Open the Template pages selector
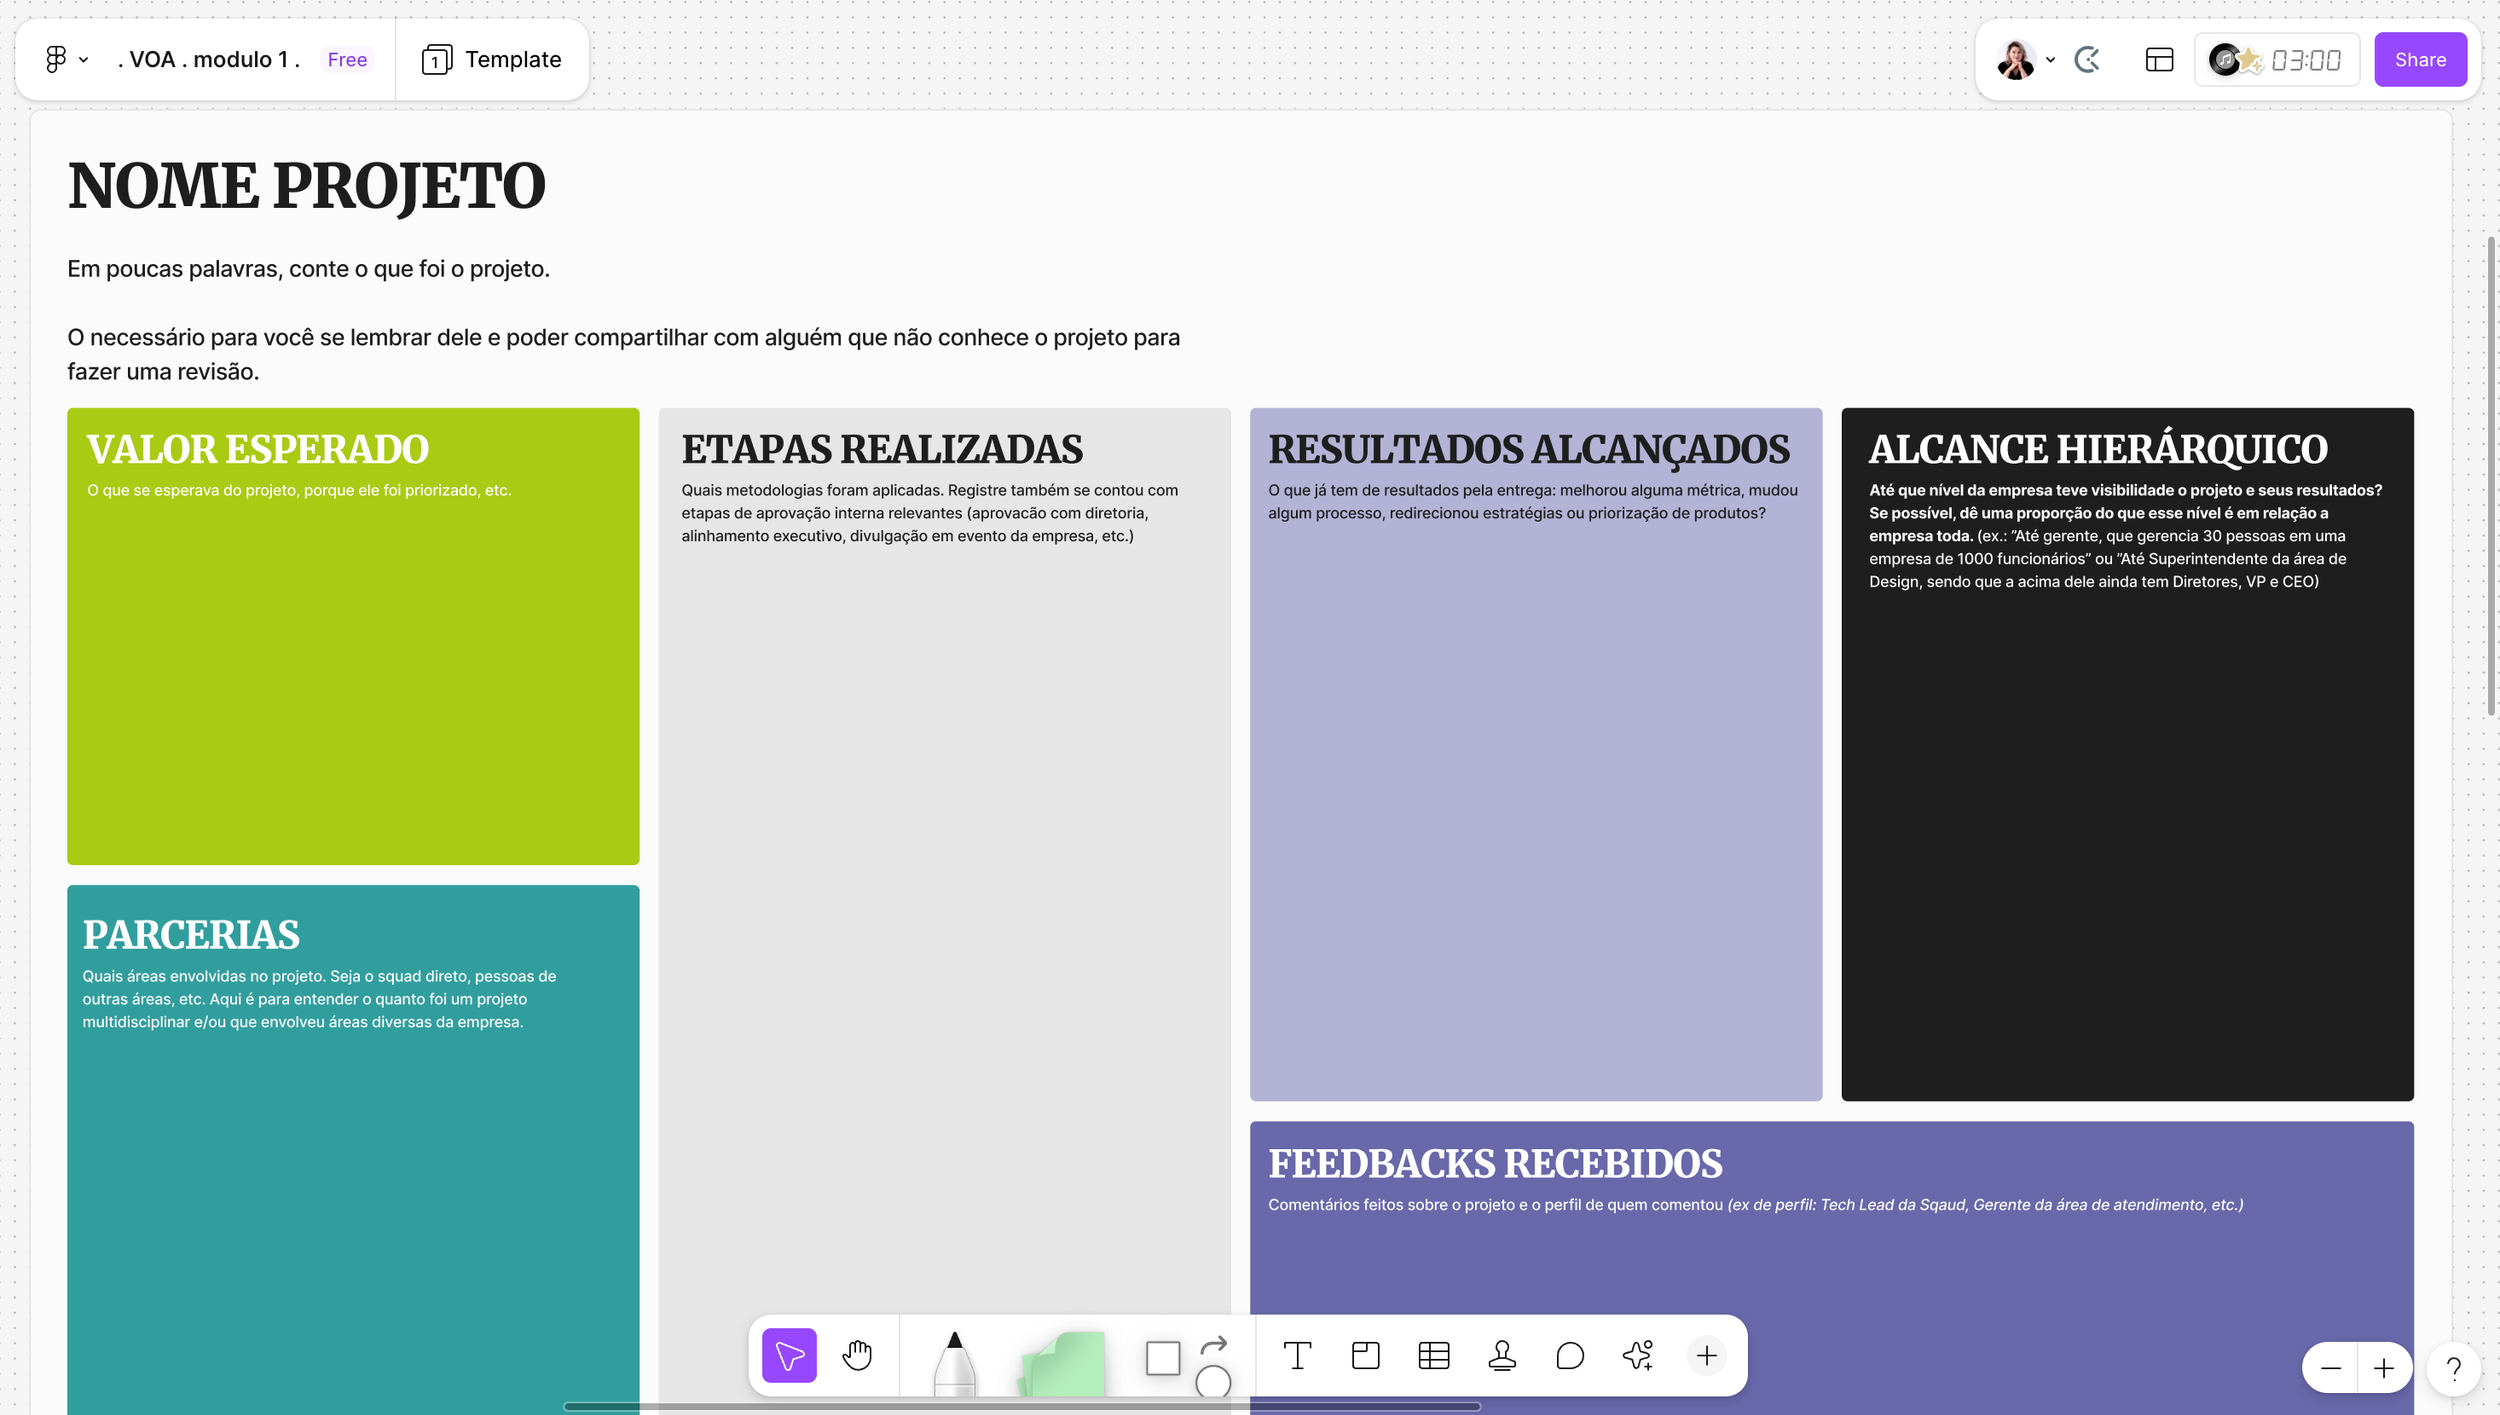The height and width of the screenshot is (1415, 2500). point(492,60)
